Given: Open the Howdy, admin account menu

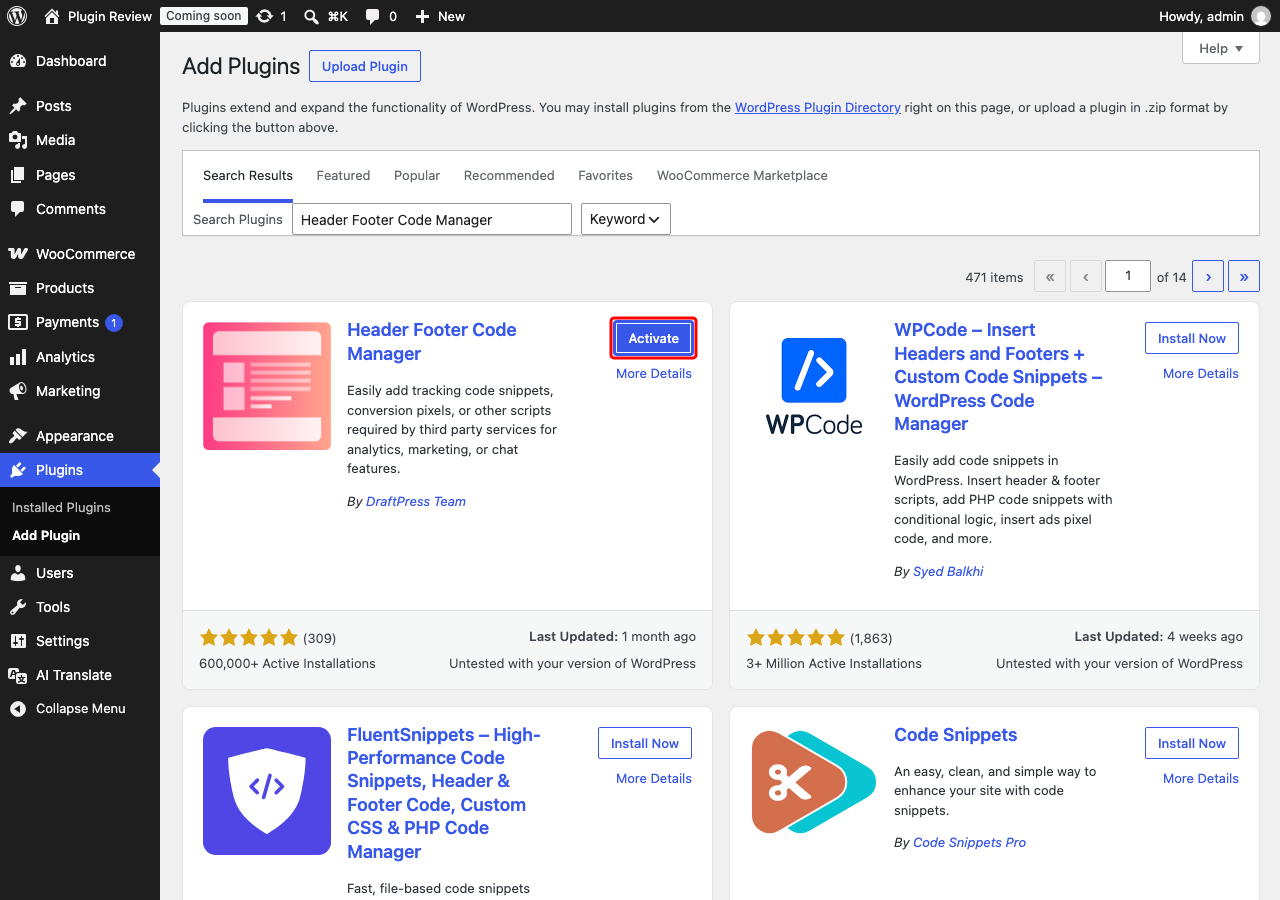Looking at the screenshot, I should [x=1215, y=16].
